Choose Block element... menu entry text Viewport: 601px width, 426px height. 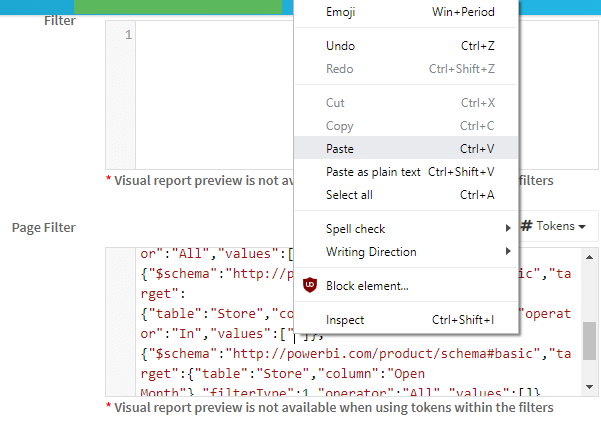[x=367, y=286]
